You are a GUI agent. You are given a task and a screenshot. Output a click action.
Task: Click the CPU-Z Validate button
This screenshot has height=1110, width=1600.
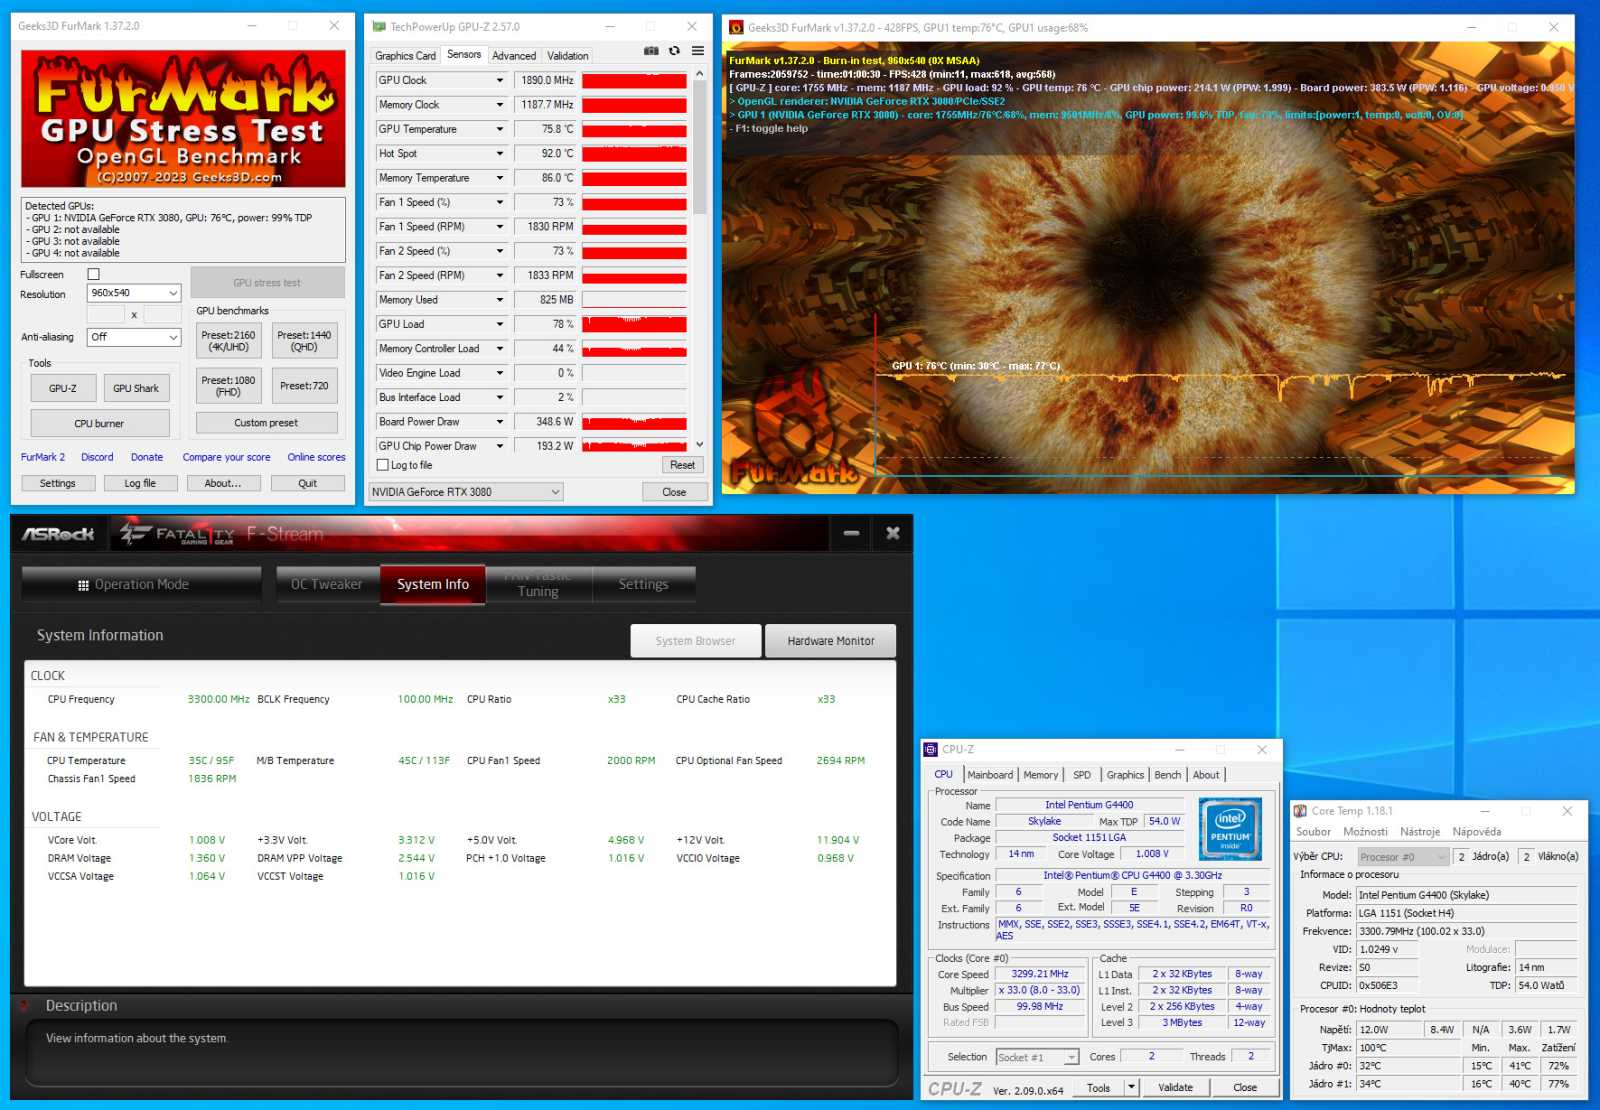(x=1175, y=1087)
